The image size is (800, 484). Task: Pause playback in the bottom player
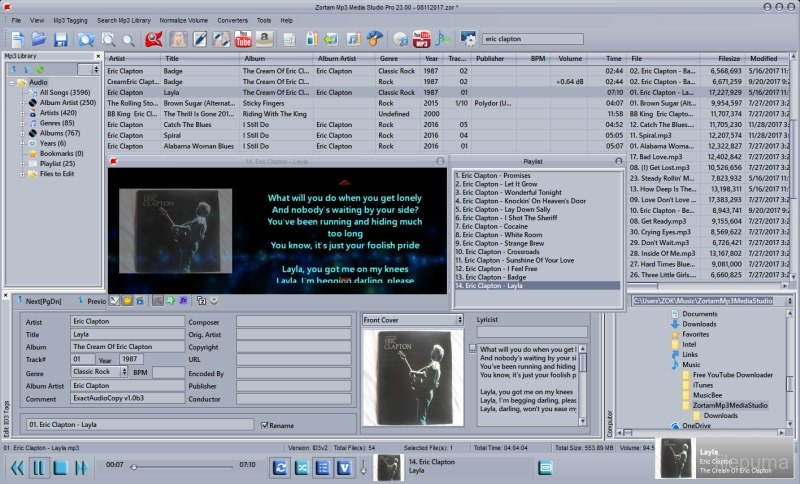point(39,467)
